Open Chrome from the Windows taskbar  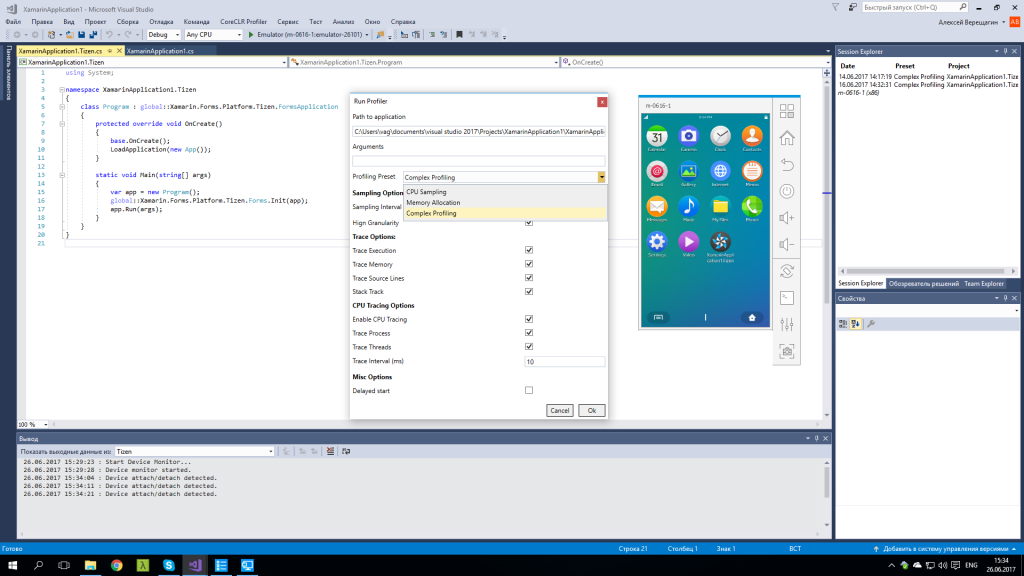(x=116, y=566)
